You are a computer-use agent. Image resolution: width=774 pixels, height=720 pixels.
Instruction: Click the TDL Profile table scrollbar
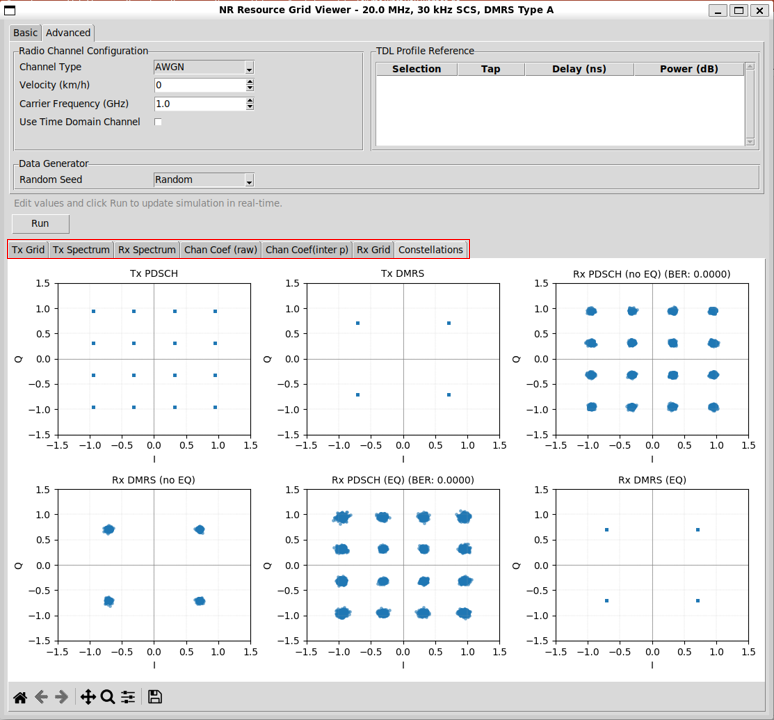750,105
